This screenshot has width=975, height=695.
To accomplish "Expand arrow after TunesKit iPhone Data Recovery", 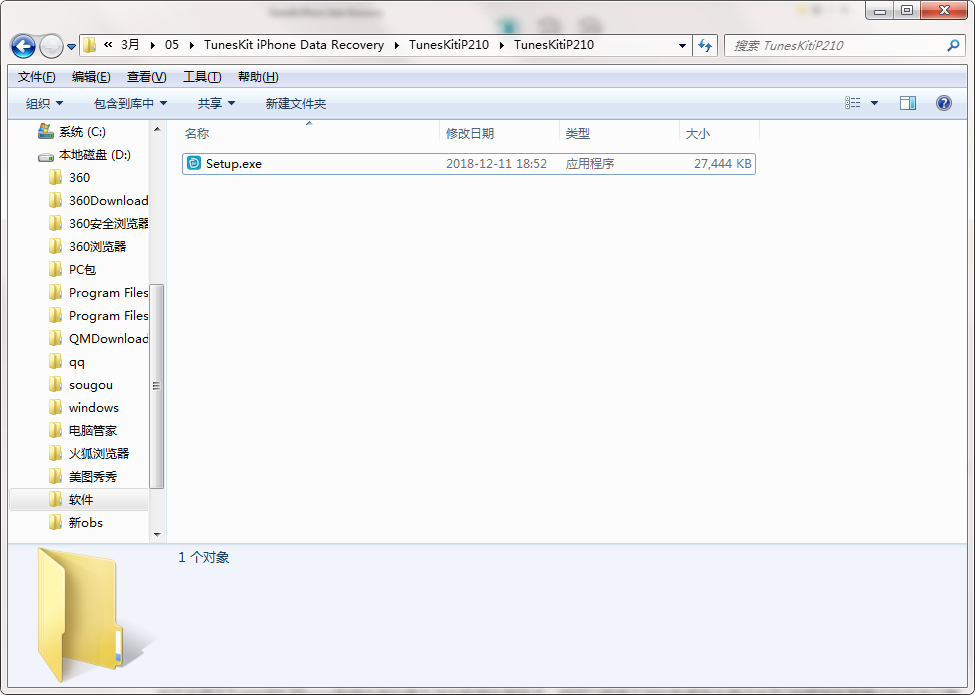I will click(396, 45).
